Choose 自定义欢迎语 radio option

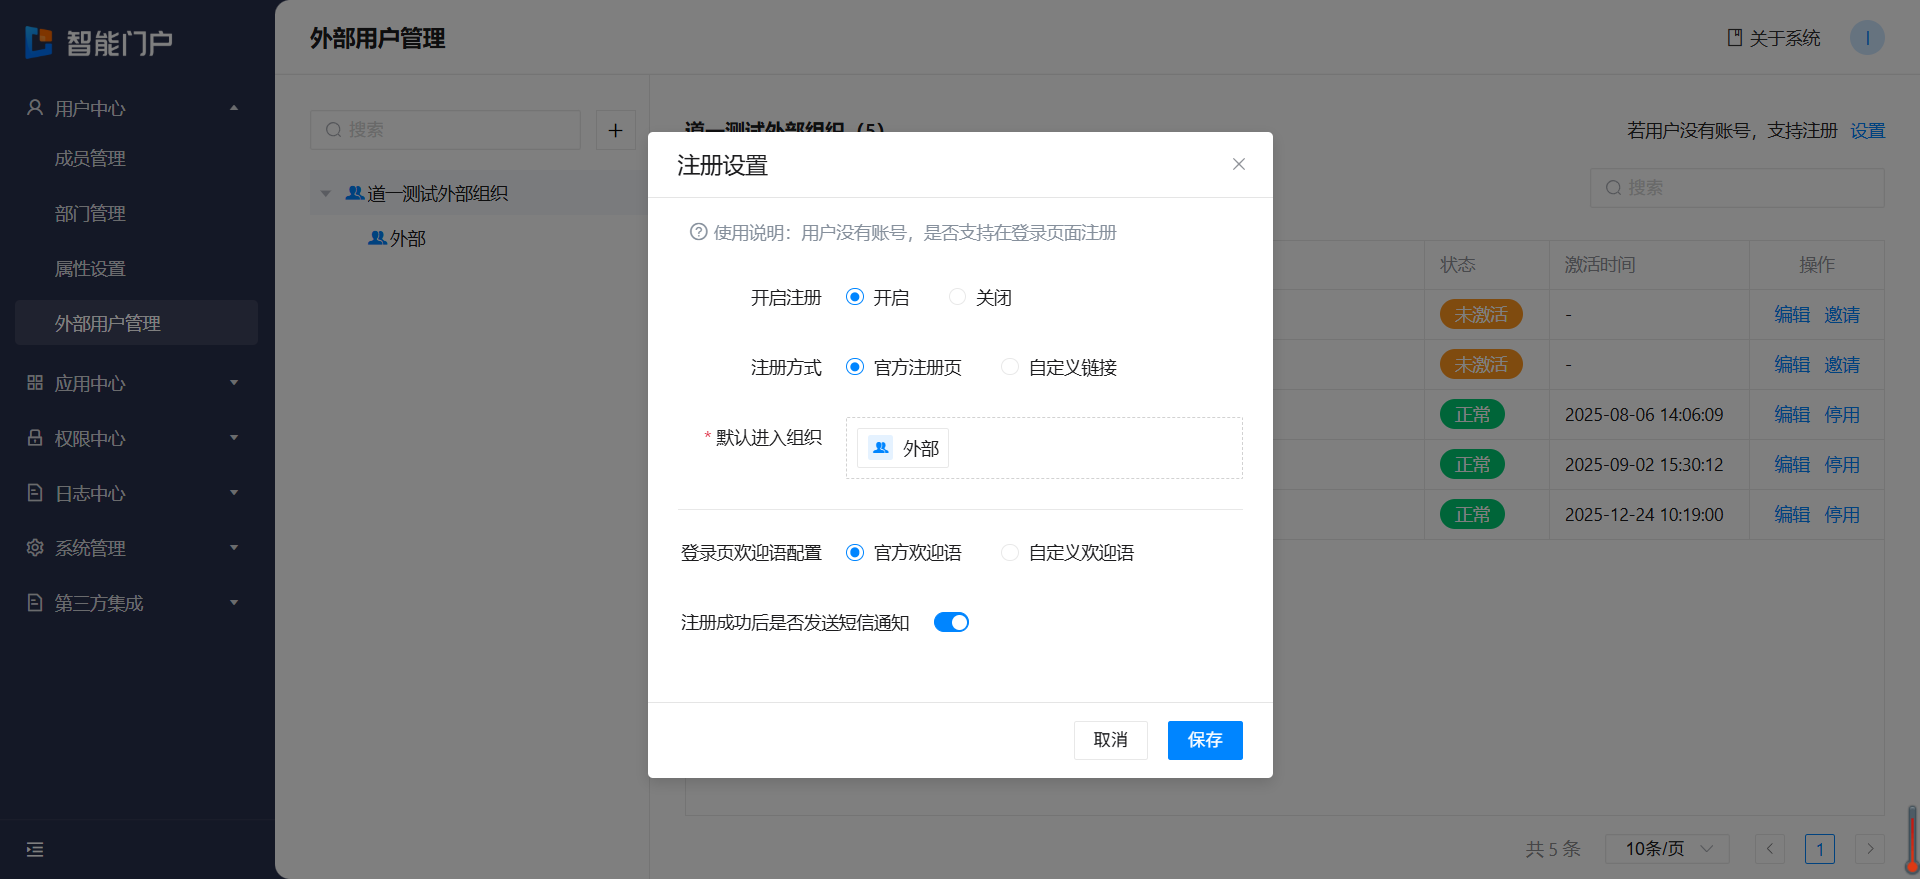pyautogui.click(x=1010, y=552)
